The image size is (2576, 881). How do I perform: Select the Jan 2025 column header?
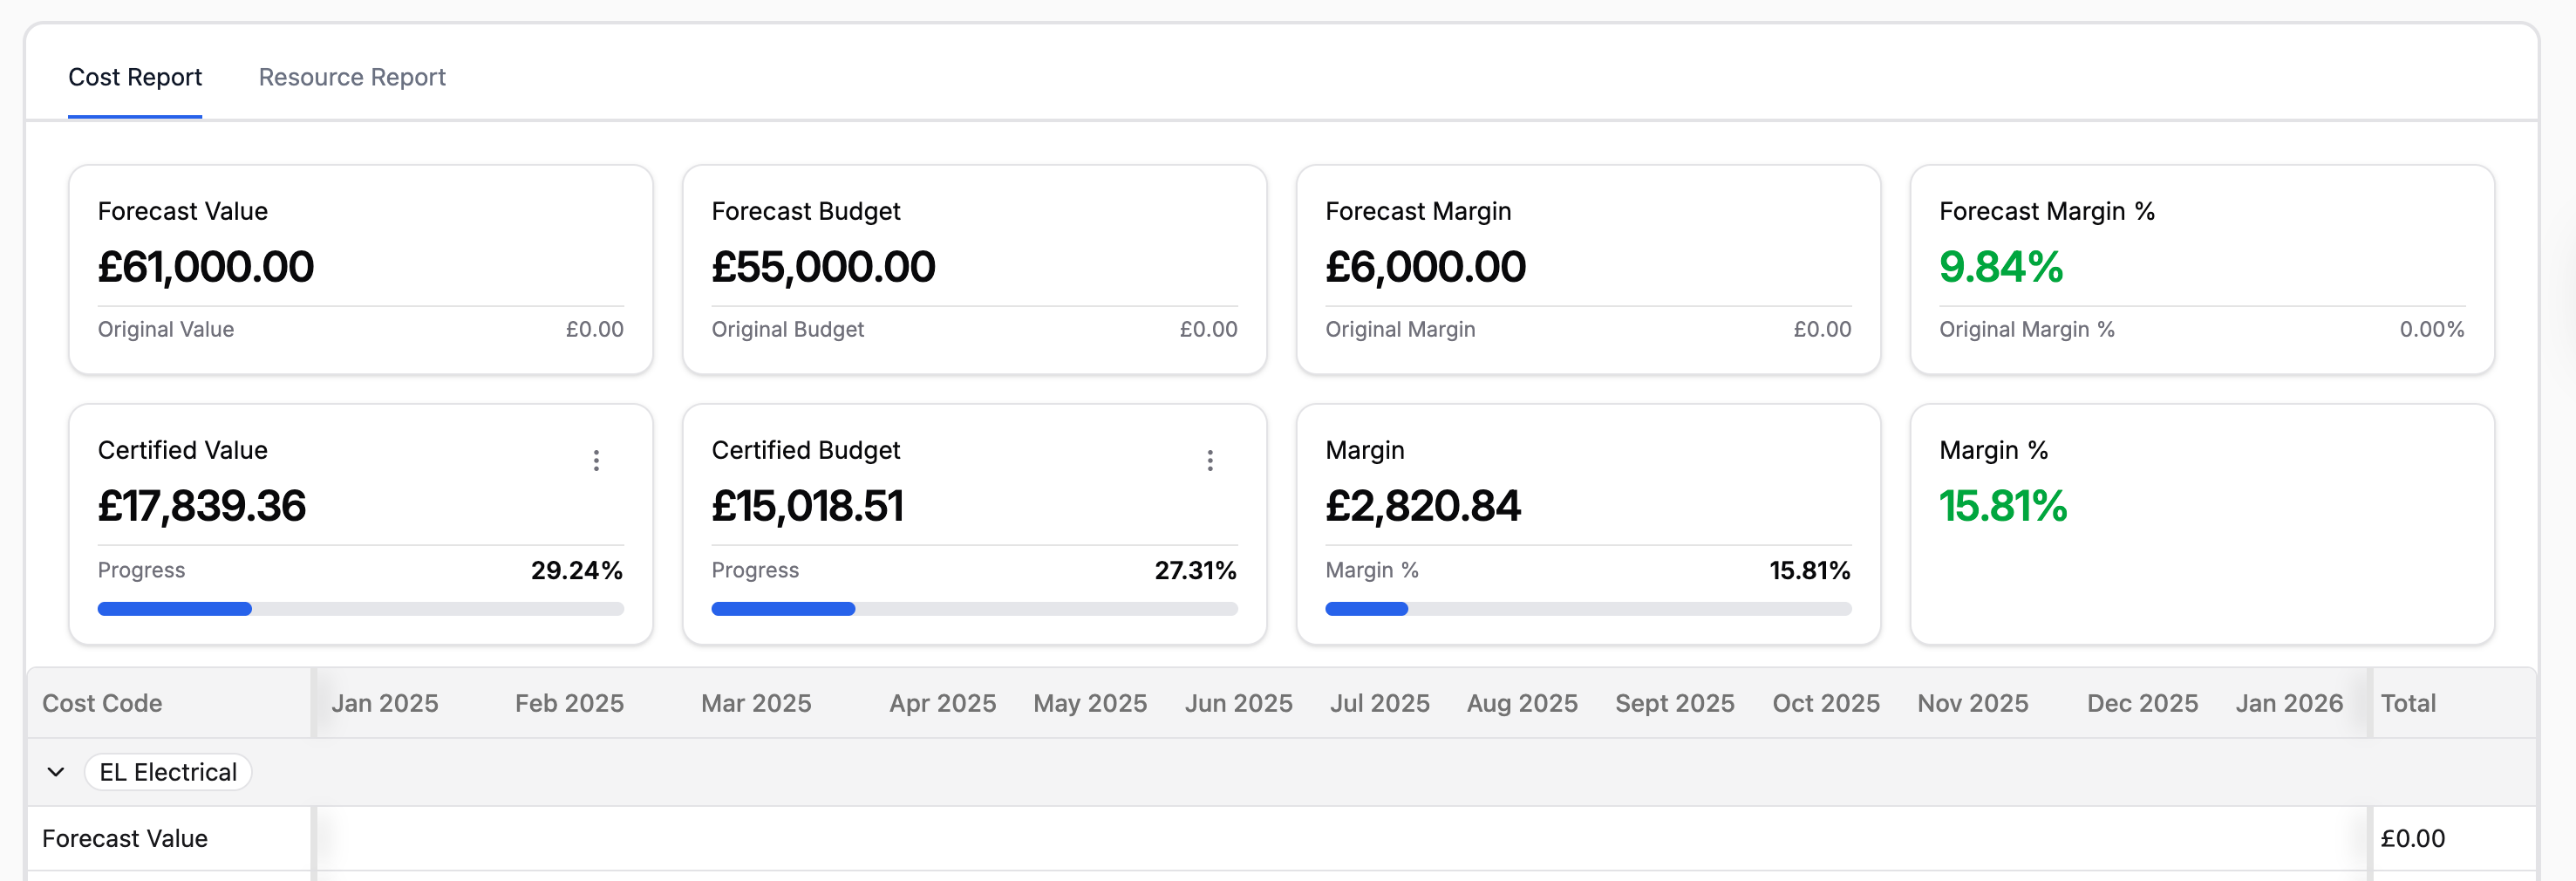click(x=385, y=703)
